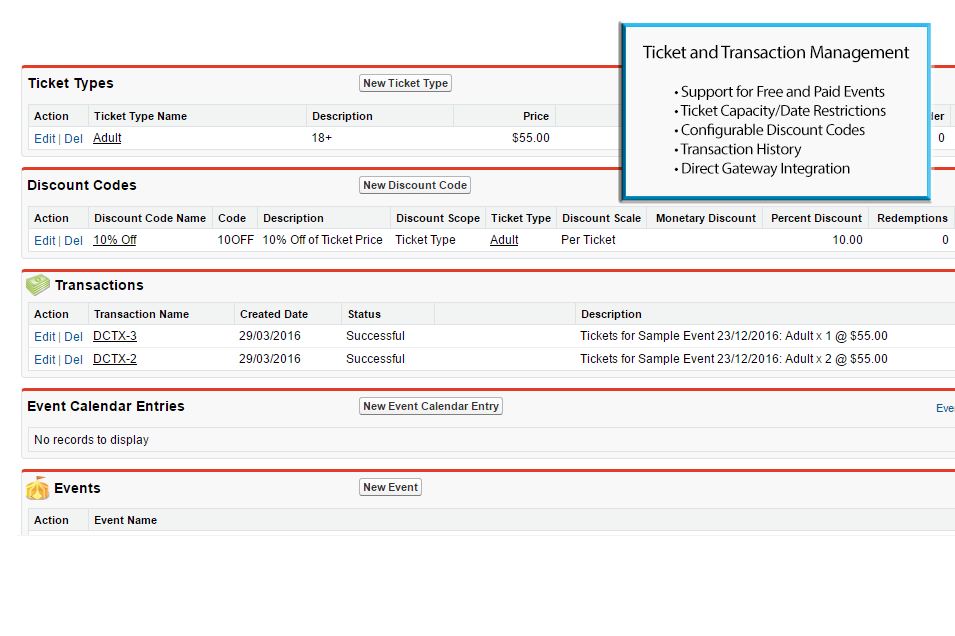Click the Transactions money icon
Screen dimensions: 955x636
(38, 285)
